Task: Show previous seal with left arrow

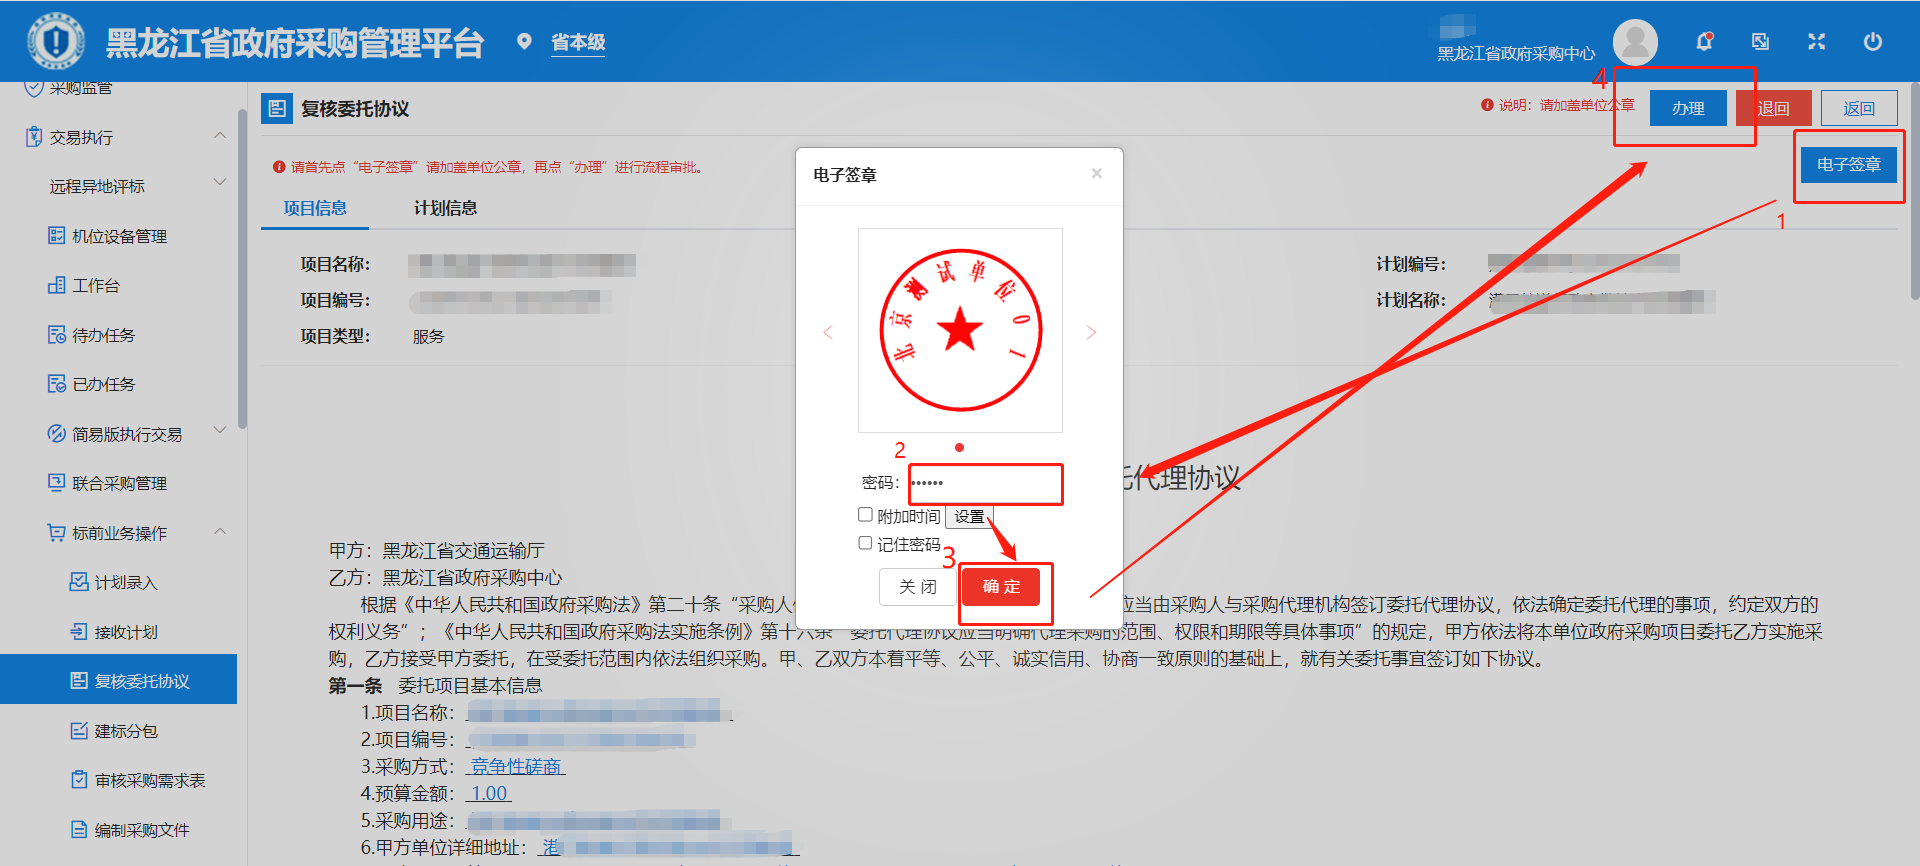Action: (x=828, y=332)
